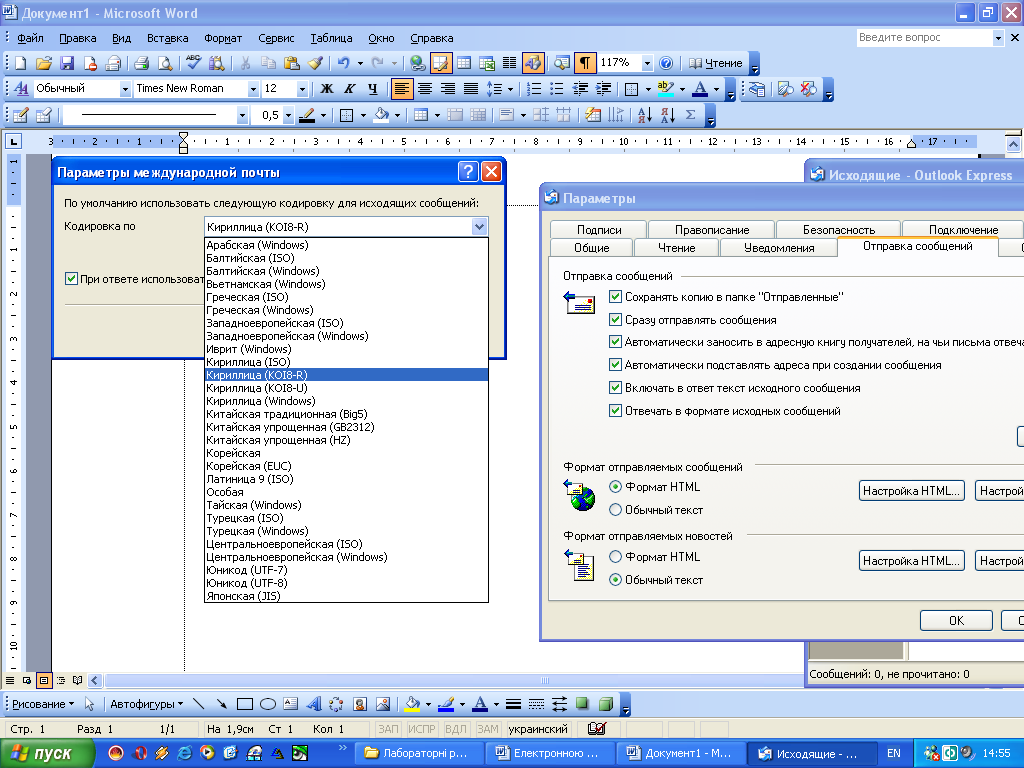This screenshot has height=768, width=1024.
Task: Open 'Лабораторні р...' taskbar item
Action: coord(419,753)
